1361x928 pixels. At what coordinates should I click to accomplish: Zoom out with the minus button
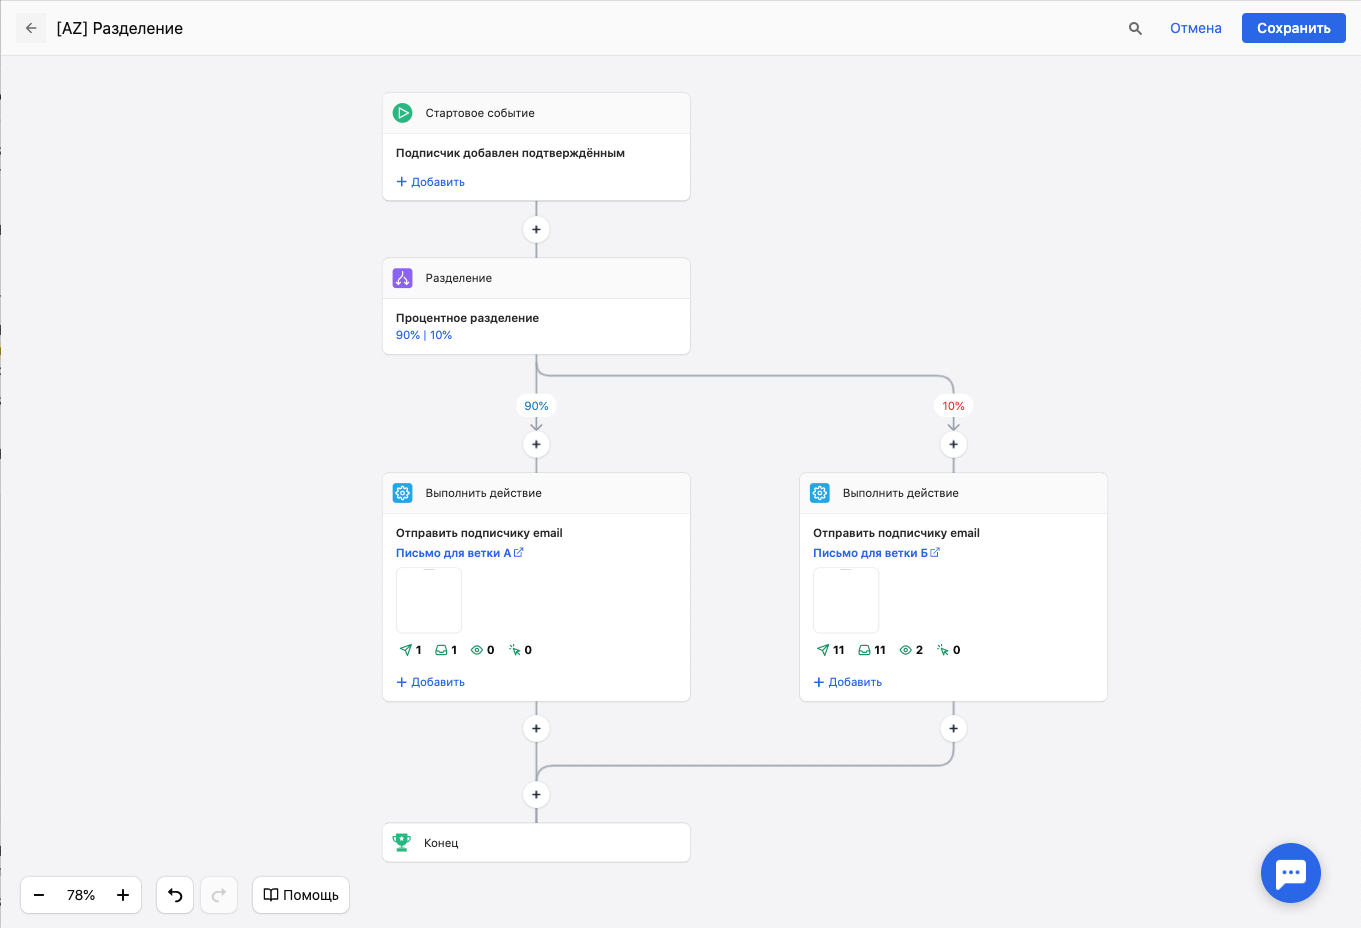[x=39, y=895]
